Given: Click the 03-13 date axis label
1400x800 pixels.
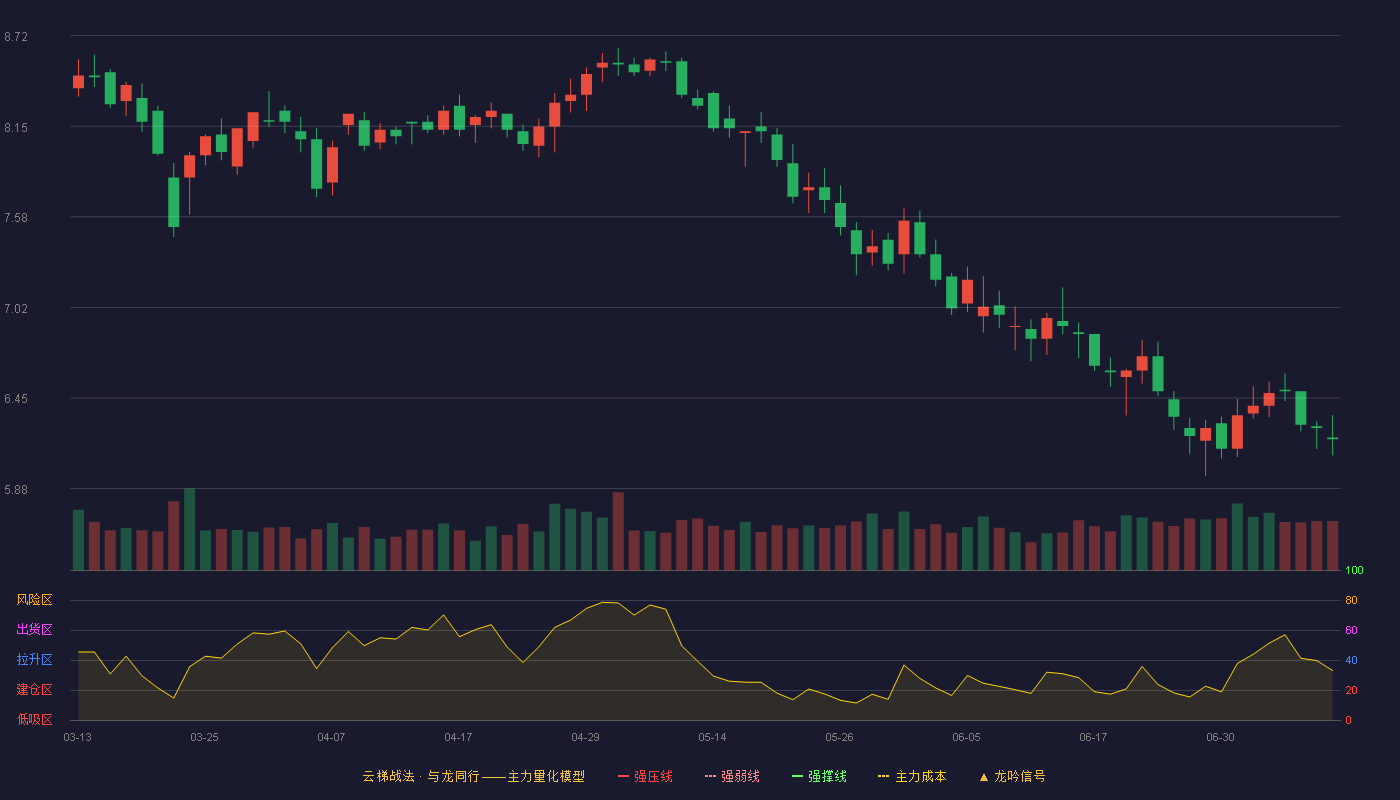Looking at the screenshot, I should (x=77, y=737).
